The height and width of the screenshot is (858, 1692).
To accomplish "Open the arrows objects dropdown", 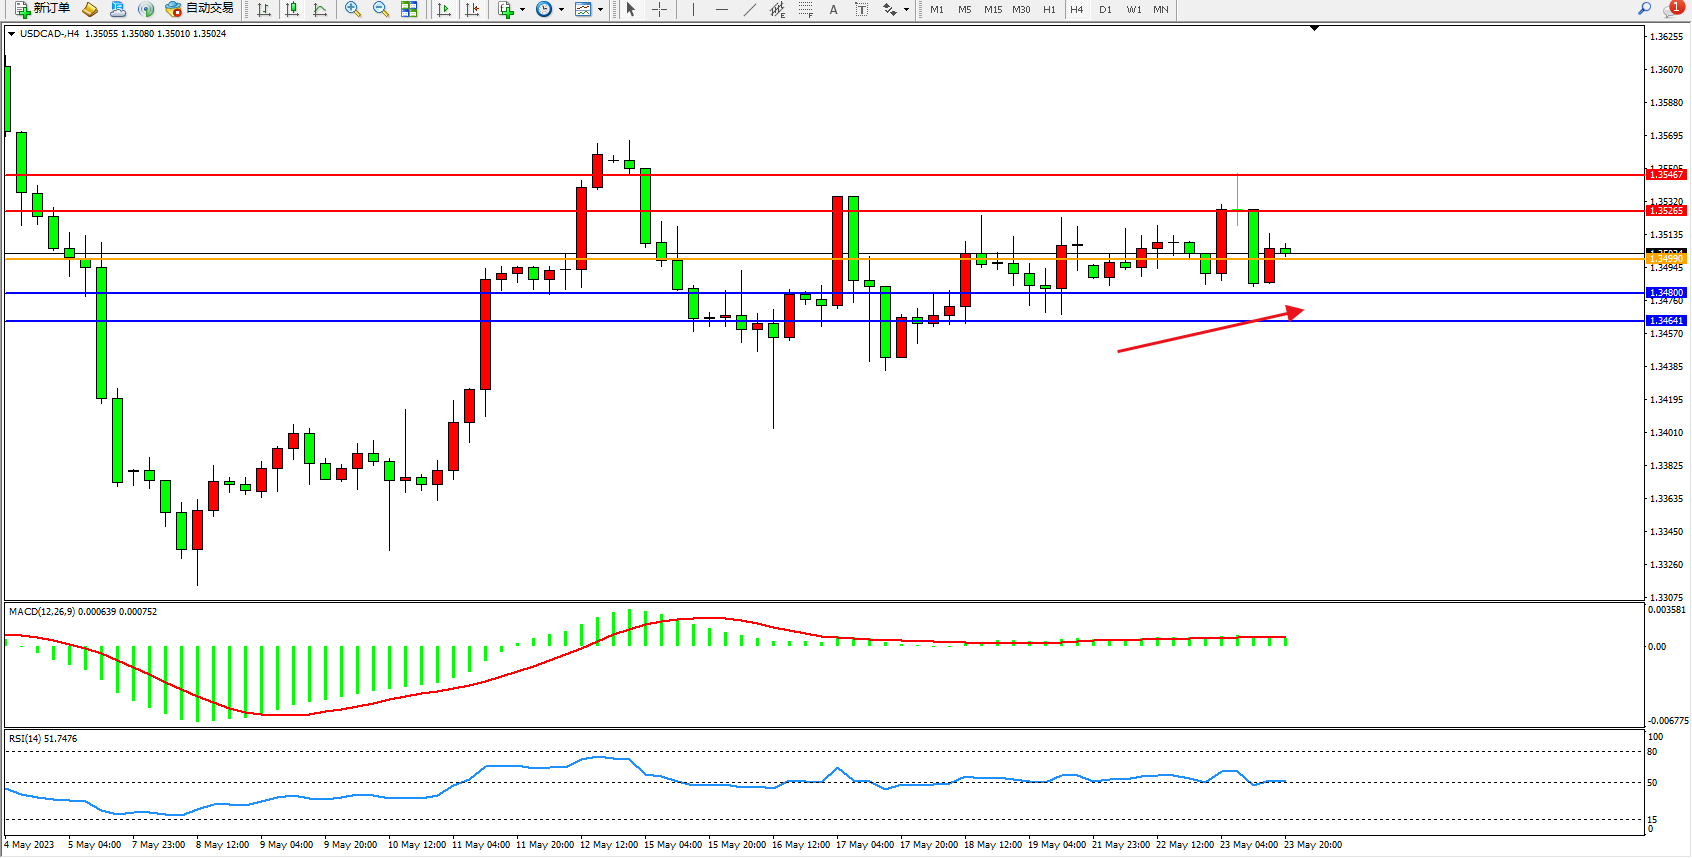I will [906, 9].
